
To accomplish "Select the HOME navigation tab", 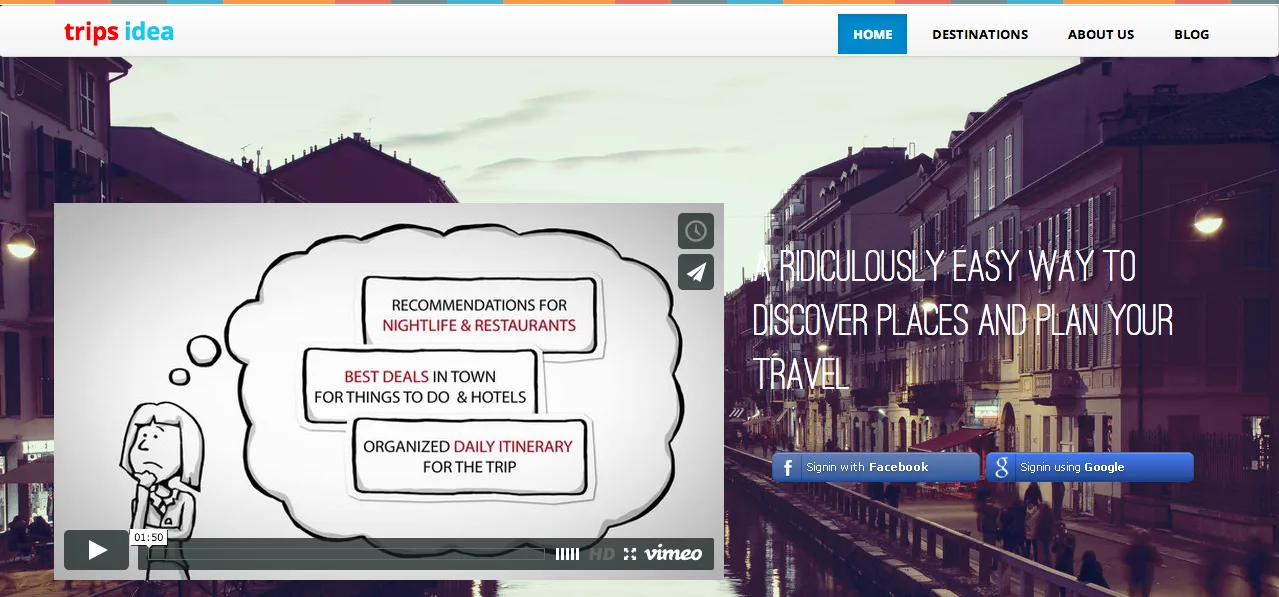I will [872, 34].
